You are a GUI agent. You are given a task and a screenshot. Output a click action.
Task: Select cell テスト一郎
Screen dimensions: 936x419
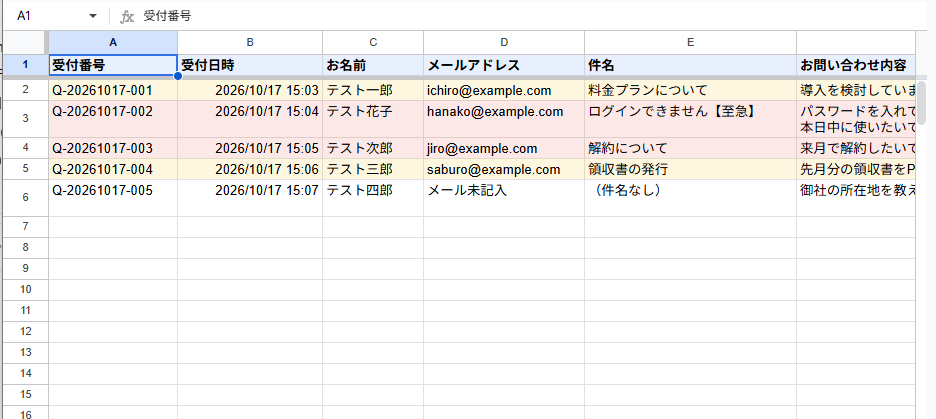point(373,90)
